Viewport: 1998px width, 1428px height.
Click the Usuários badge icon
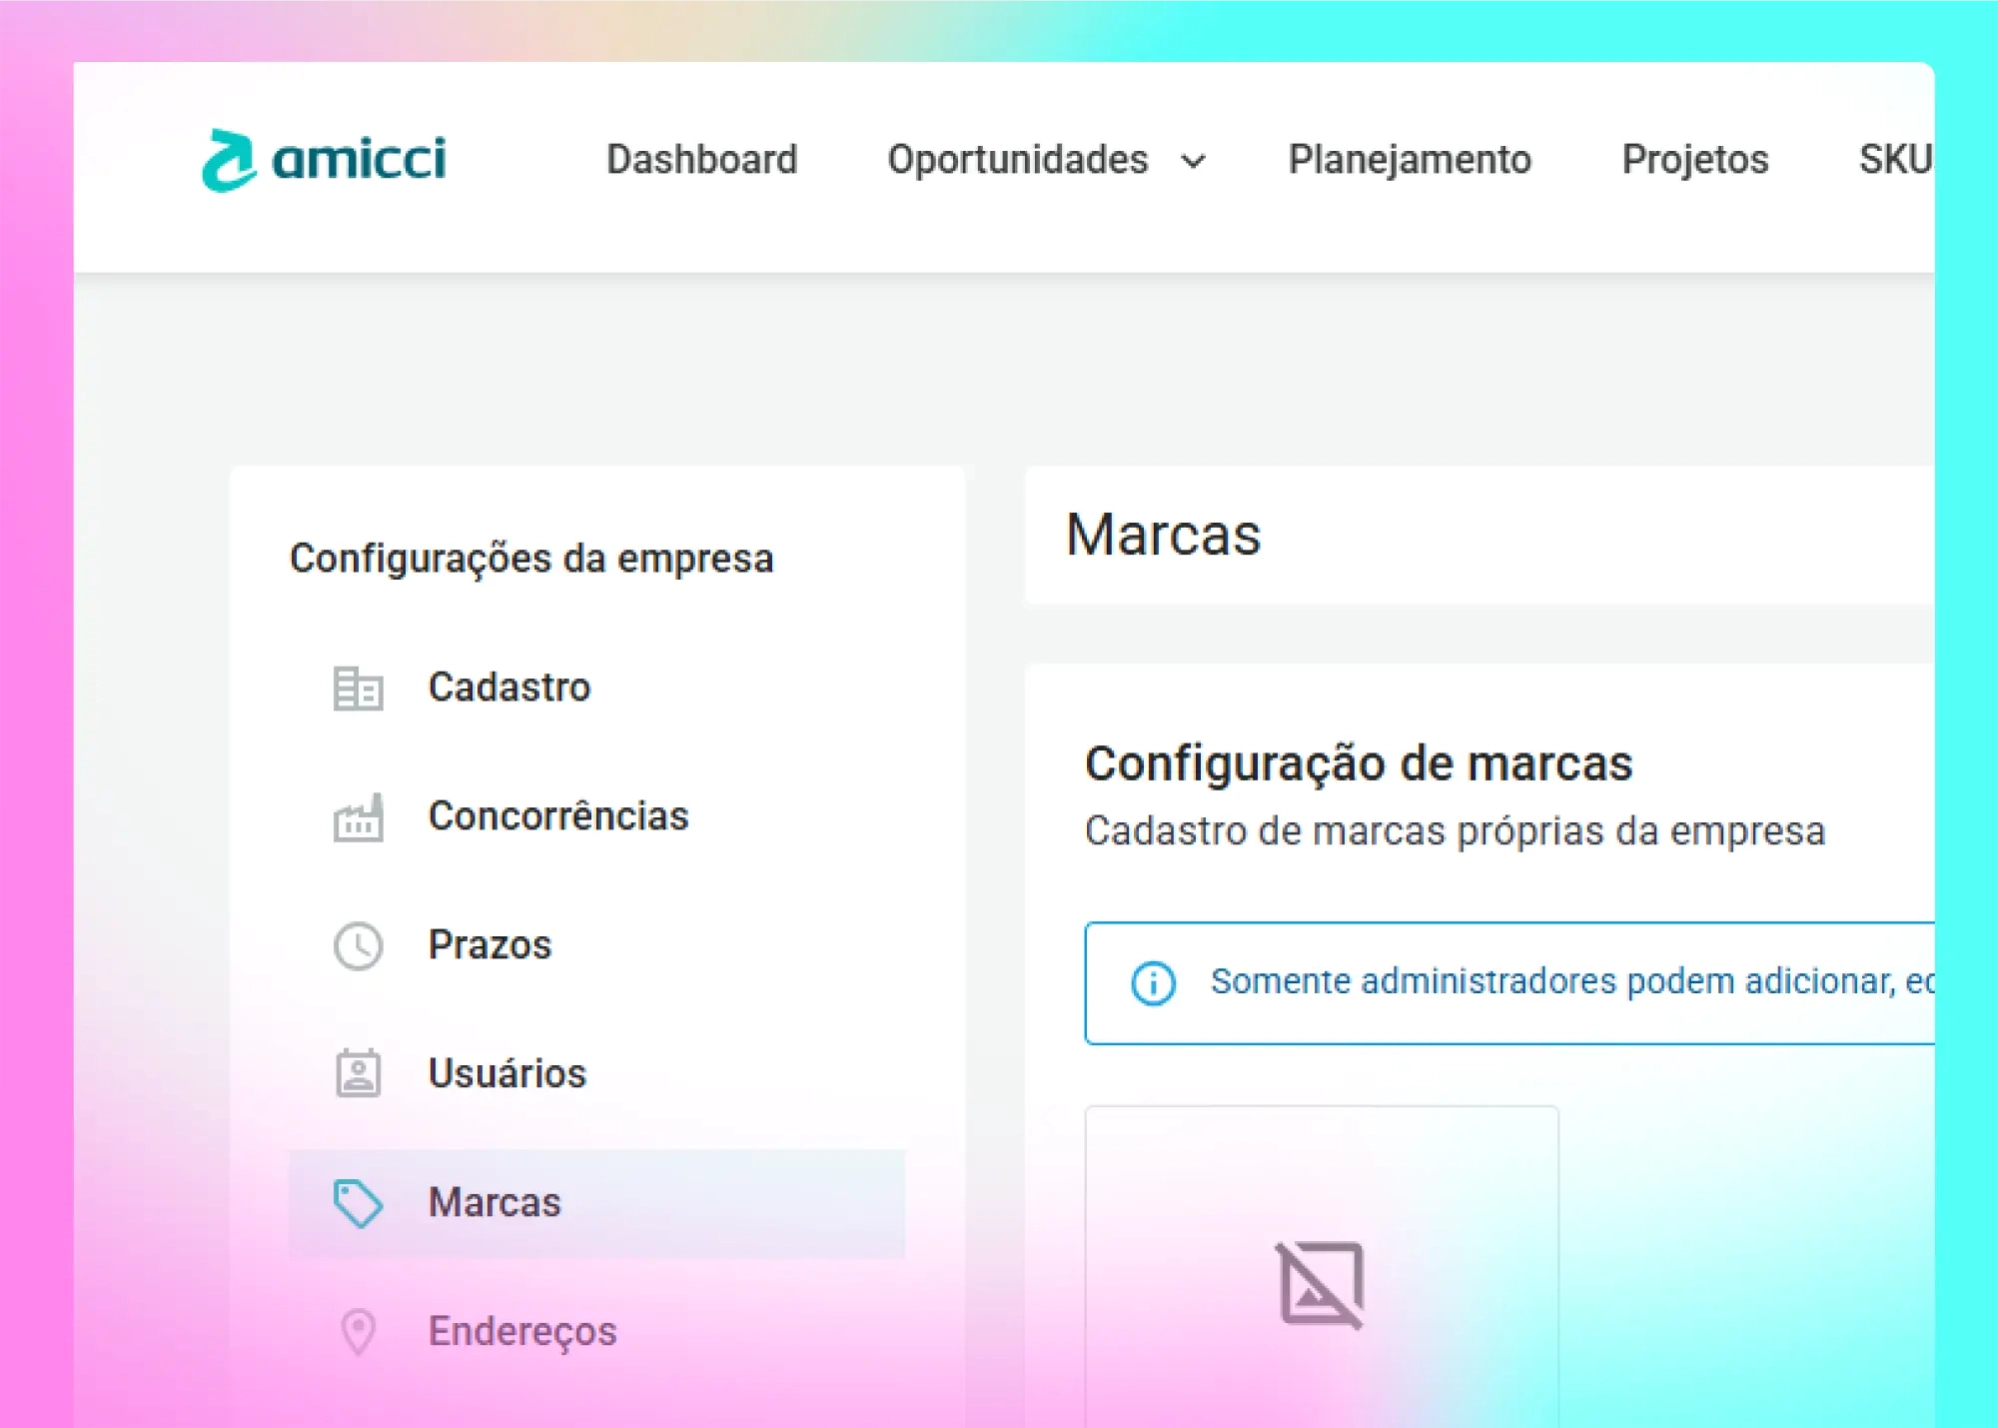358,1074
